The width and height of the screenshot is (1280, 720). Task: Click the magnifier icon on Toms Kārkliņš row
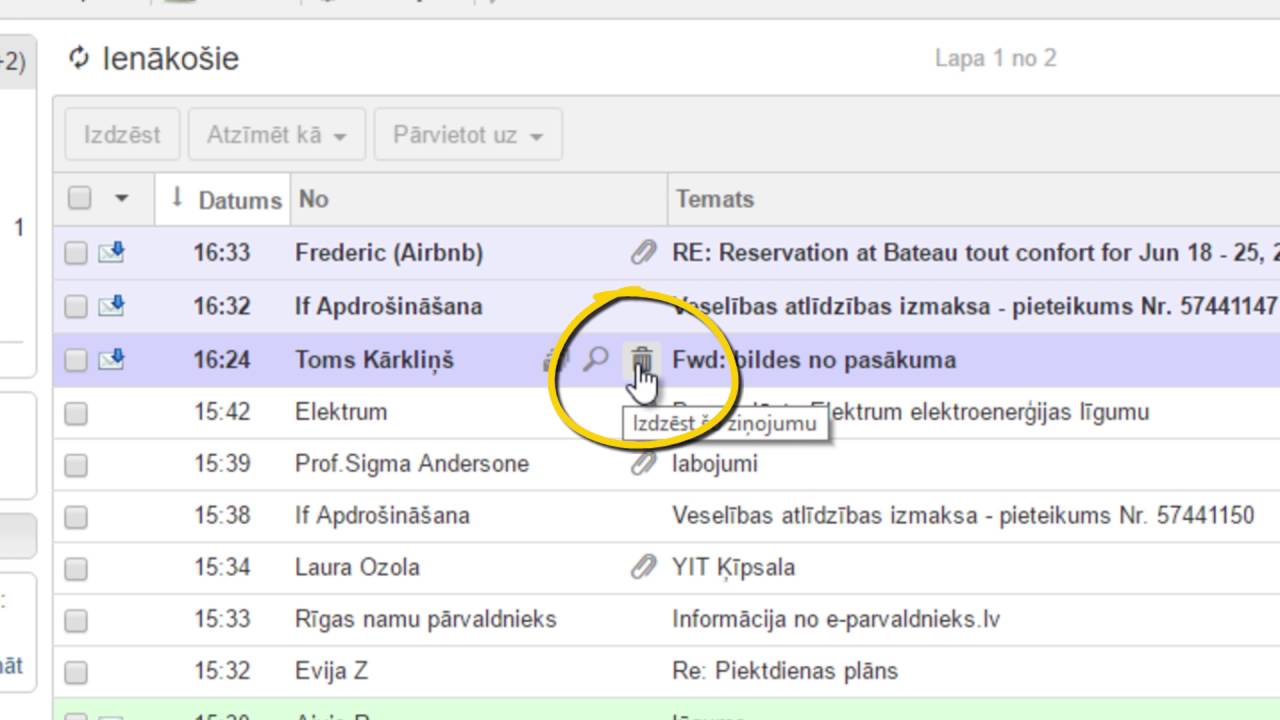(x=596, y=359)
